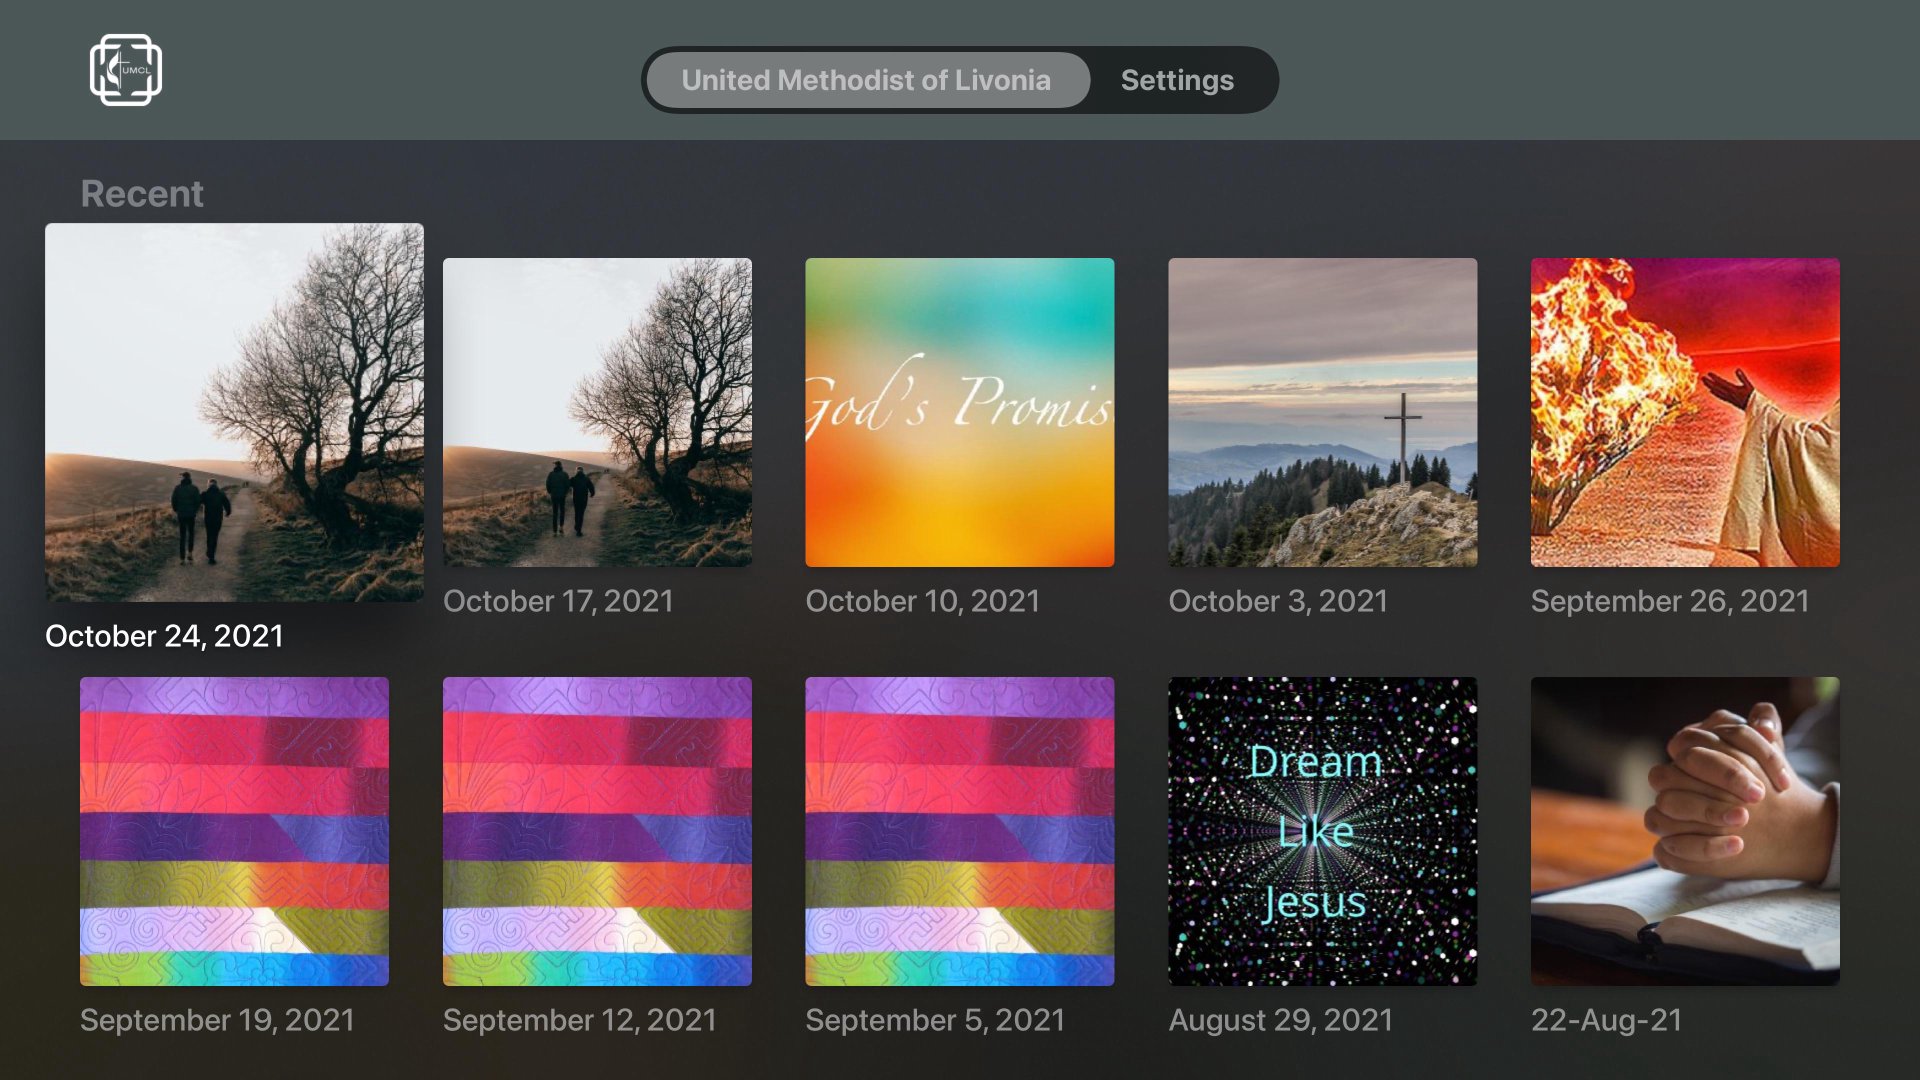Click the October 24, 2021 title label
This screenshot has height=1080, width=1920.
click(x=164, y=636)
